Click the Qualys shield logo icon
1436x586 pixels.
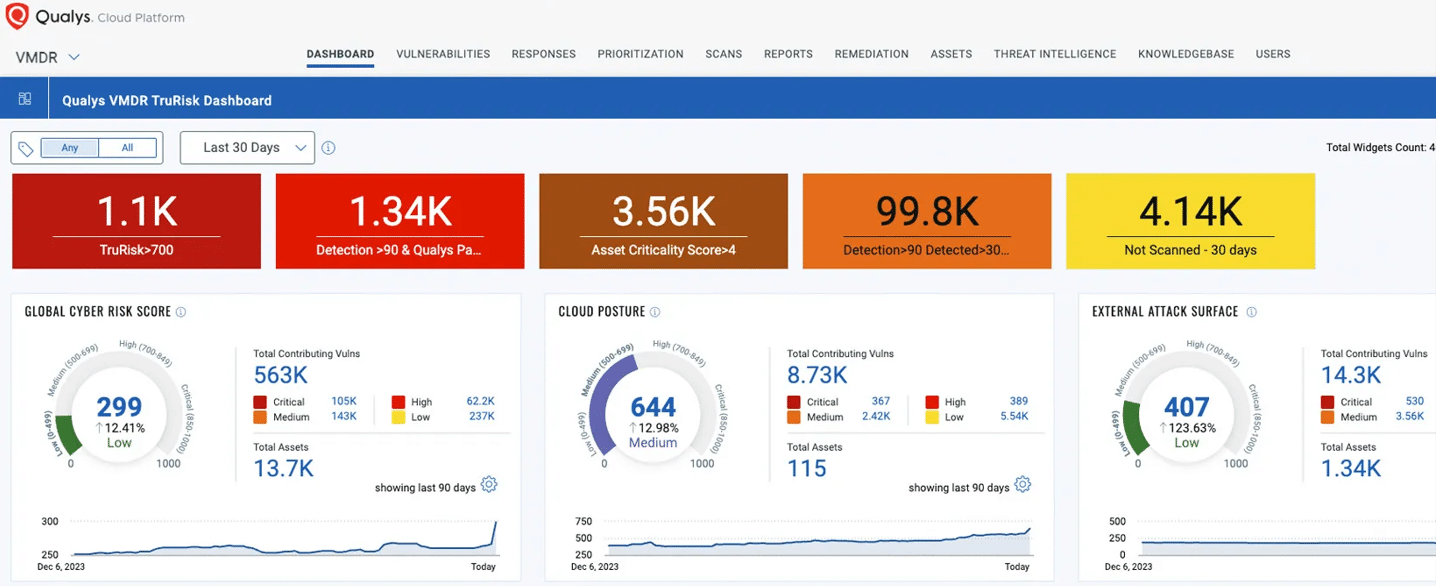pyautogui.click(x=17, y=17)
